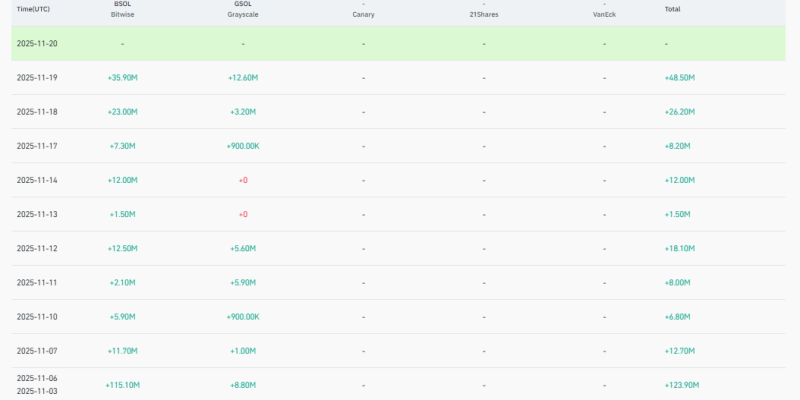Image resolution: width=800 pixels, height=400 pixels.
Task: Select the +18.10M total value
Action: (679, 248)
